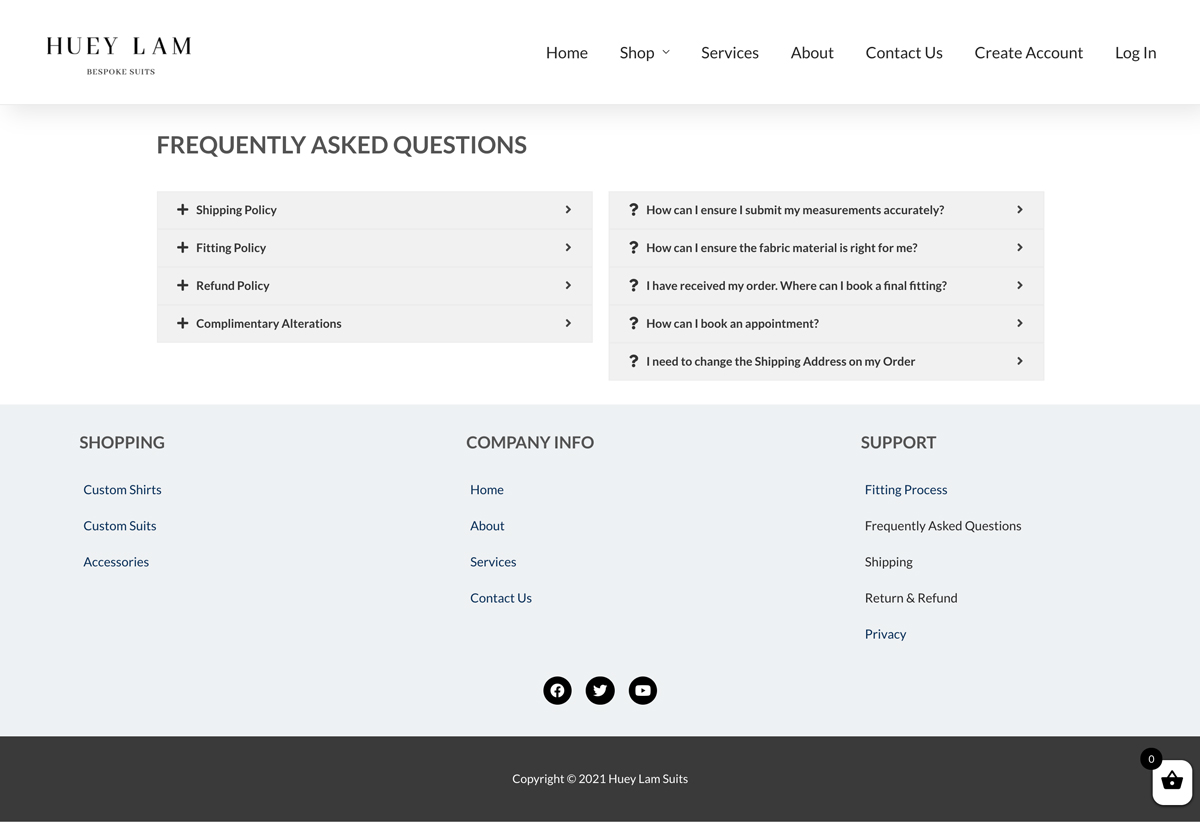Open the Privacy link under Support
This screenshot has width=1200, height=822.
(x=885, y=634)
